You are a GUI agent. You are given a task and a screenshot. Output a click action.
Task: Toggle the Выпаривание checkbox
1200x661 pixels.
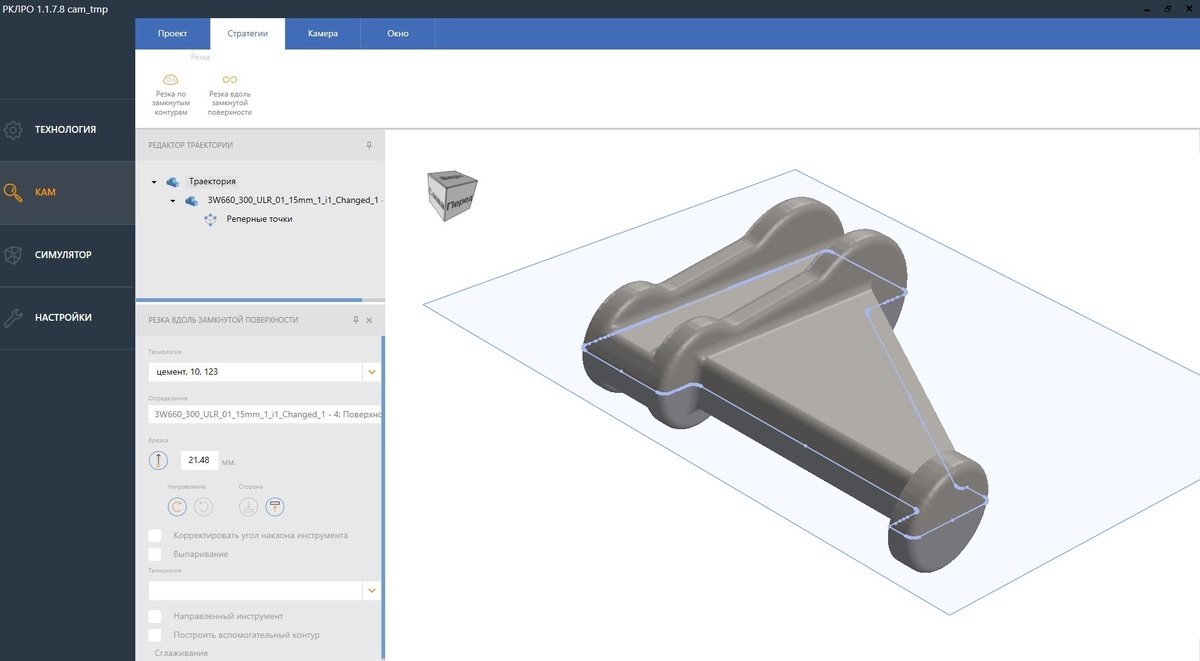click(155, 554)
